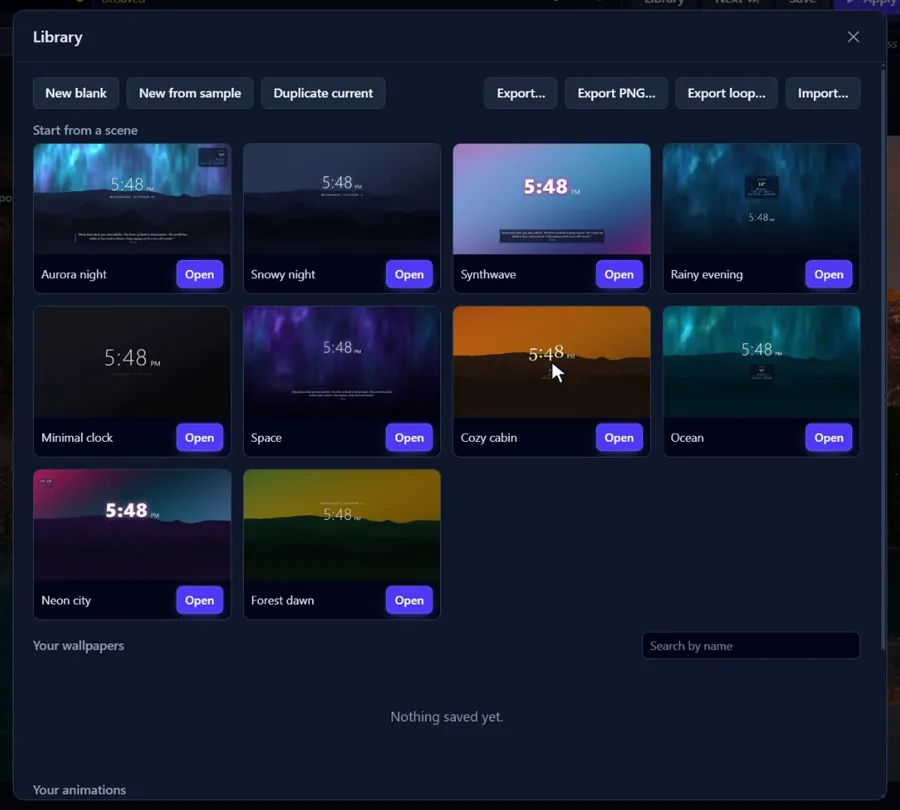Click the 'Cozy cabin' scene label
The width and height of the screenshot is (900, 810).
coord(489,437)
